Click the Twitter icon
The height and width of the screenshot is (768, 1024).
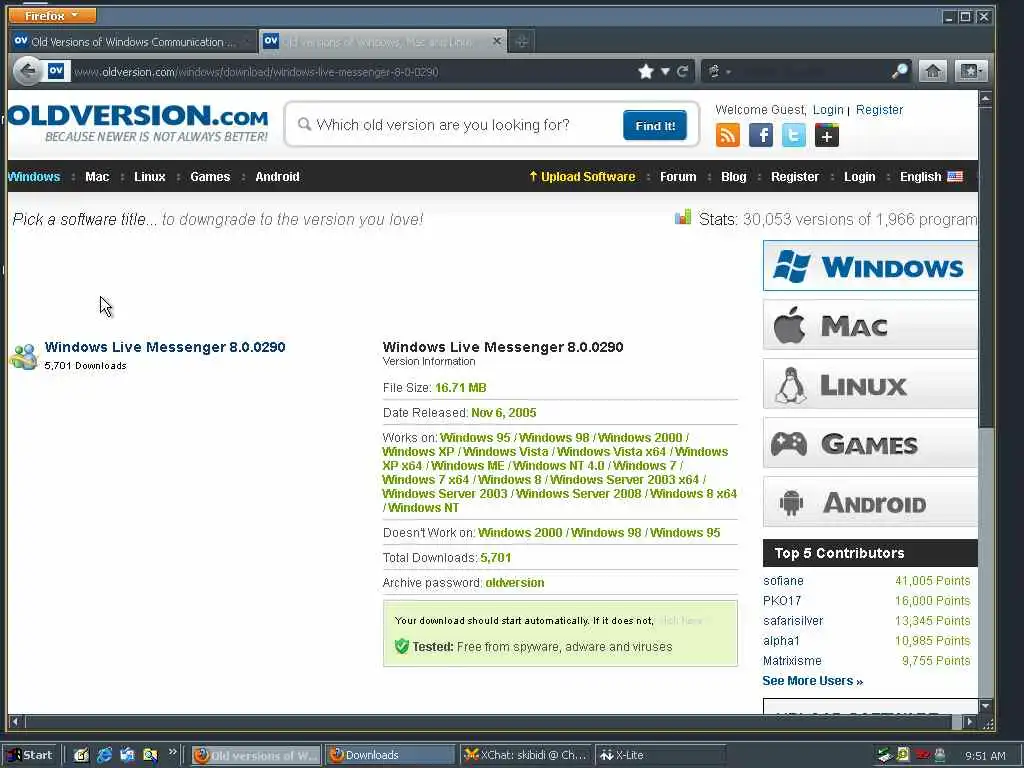[x=793, y=135]
